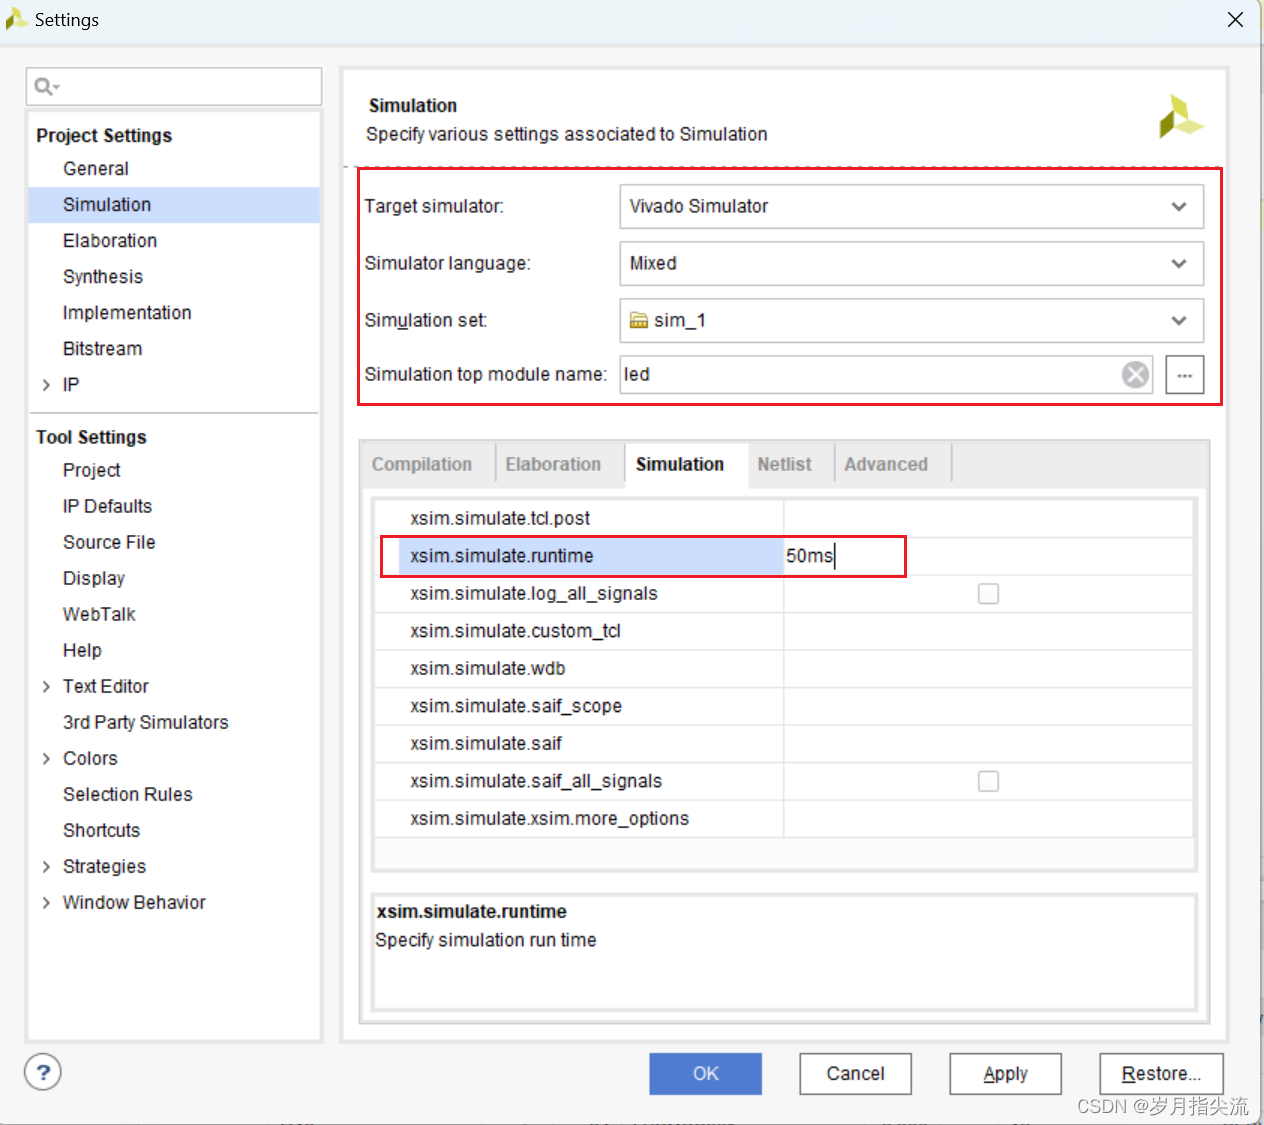The height and width of the screenshot is (1125, 1264).
Task: Click the help question mark icon
Action: click(43, 1073)
